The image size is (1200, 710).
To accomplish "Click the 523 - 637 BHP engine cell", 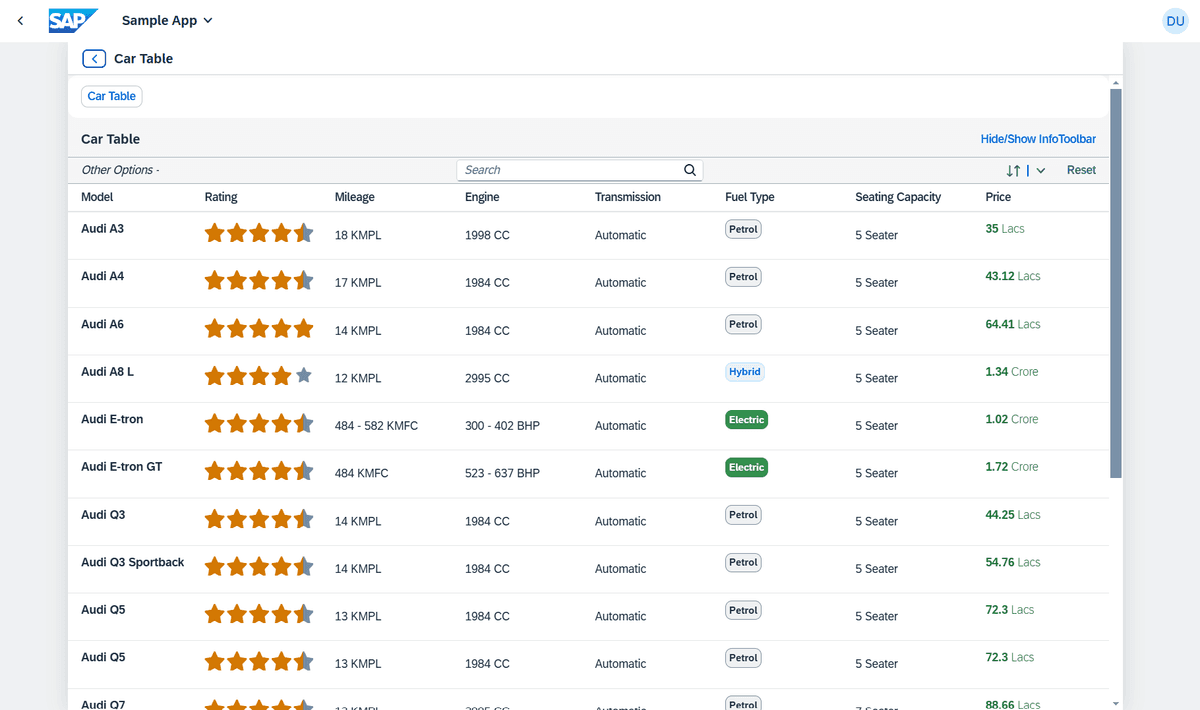I will 502,473.
